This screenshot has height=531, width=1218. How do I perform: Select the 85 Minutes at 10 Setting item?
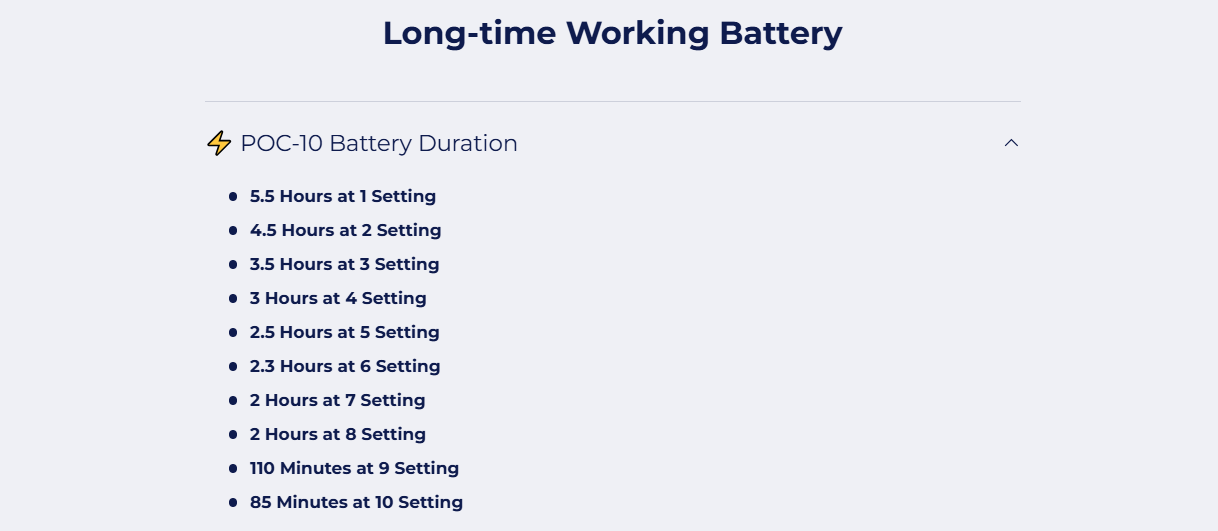[x=356, y=502]
